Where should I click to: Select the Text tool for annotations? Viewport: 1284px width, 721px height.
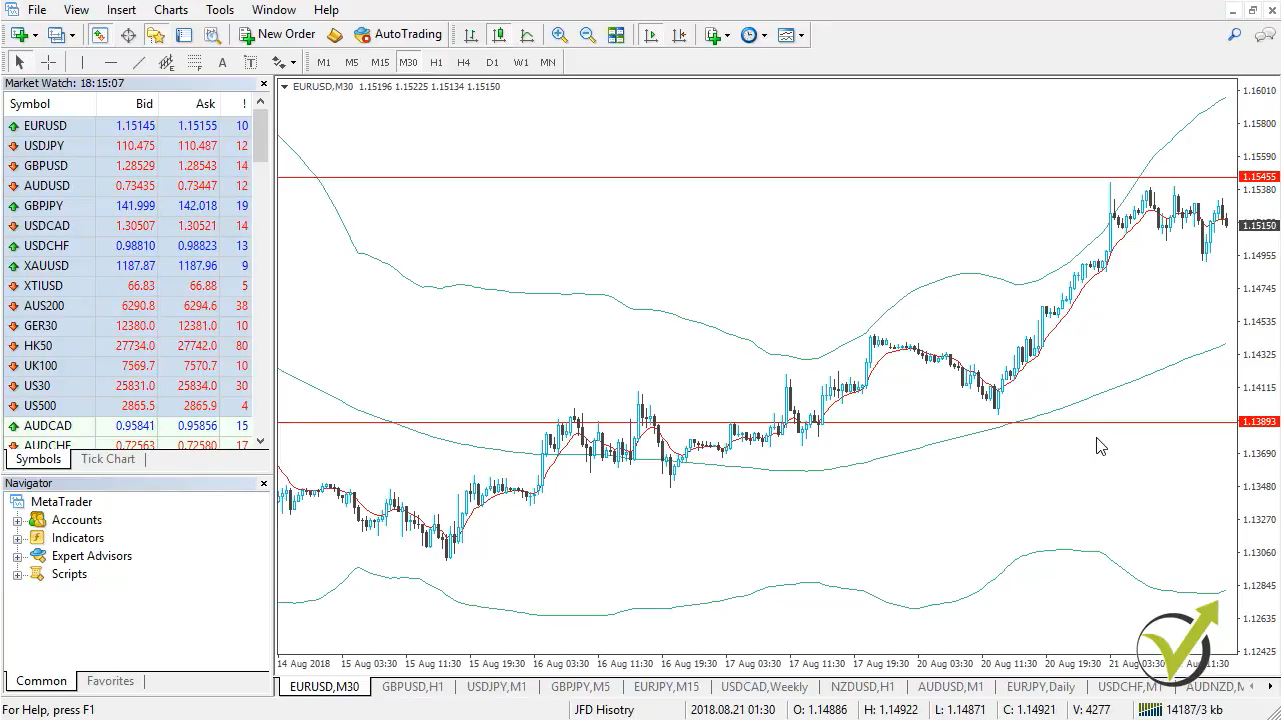coord(222,62)
